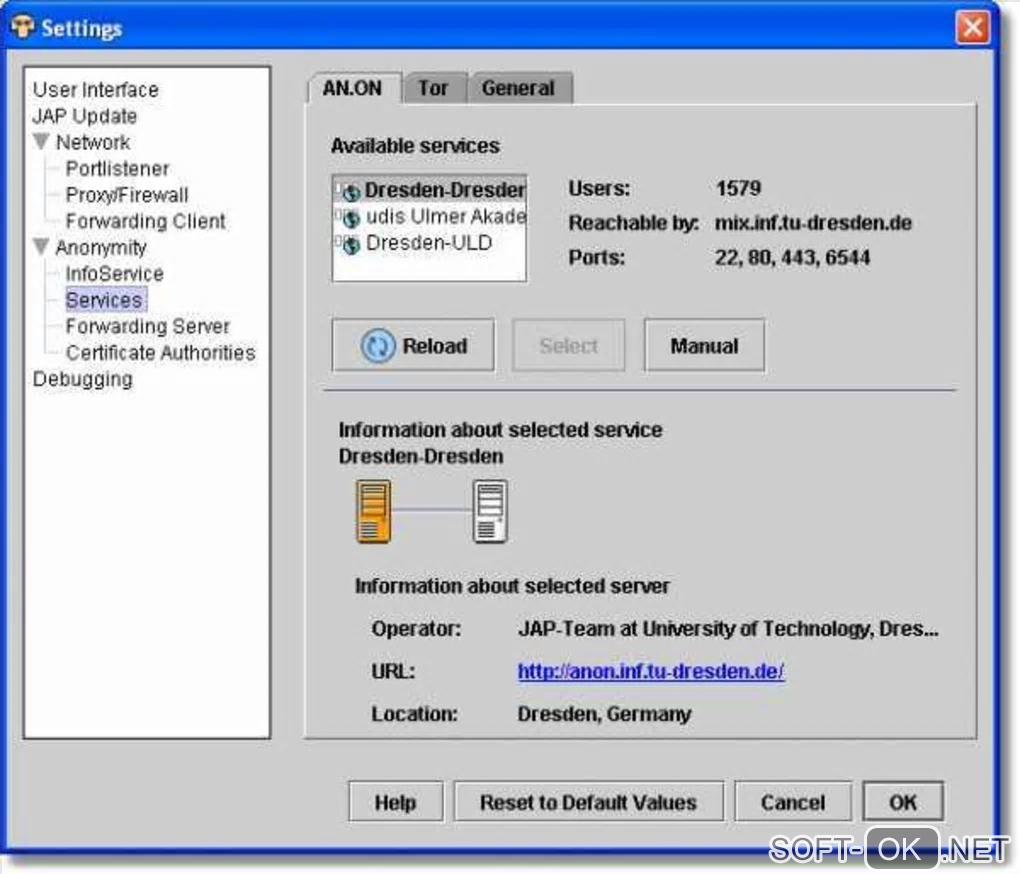
Task: Reload the available services list
Action: tap(413, 345)
